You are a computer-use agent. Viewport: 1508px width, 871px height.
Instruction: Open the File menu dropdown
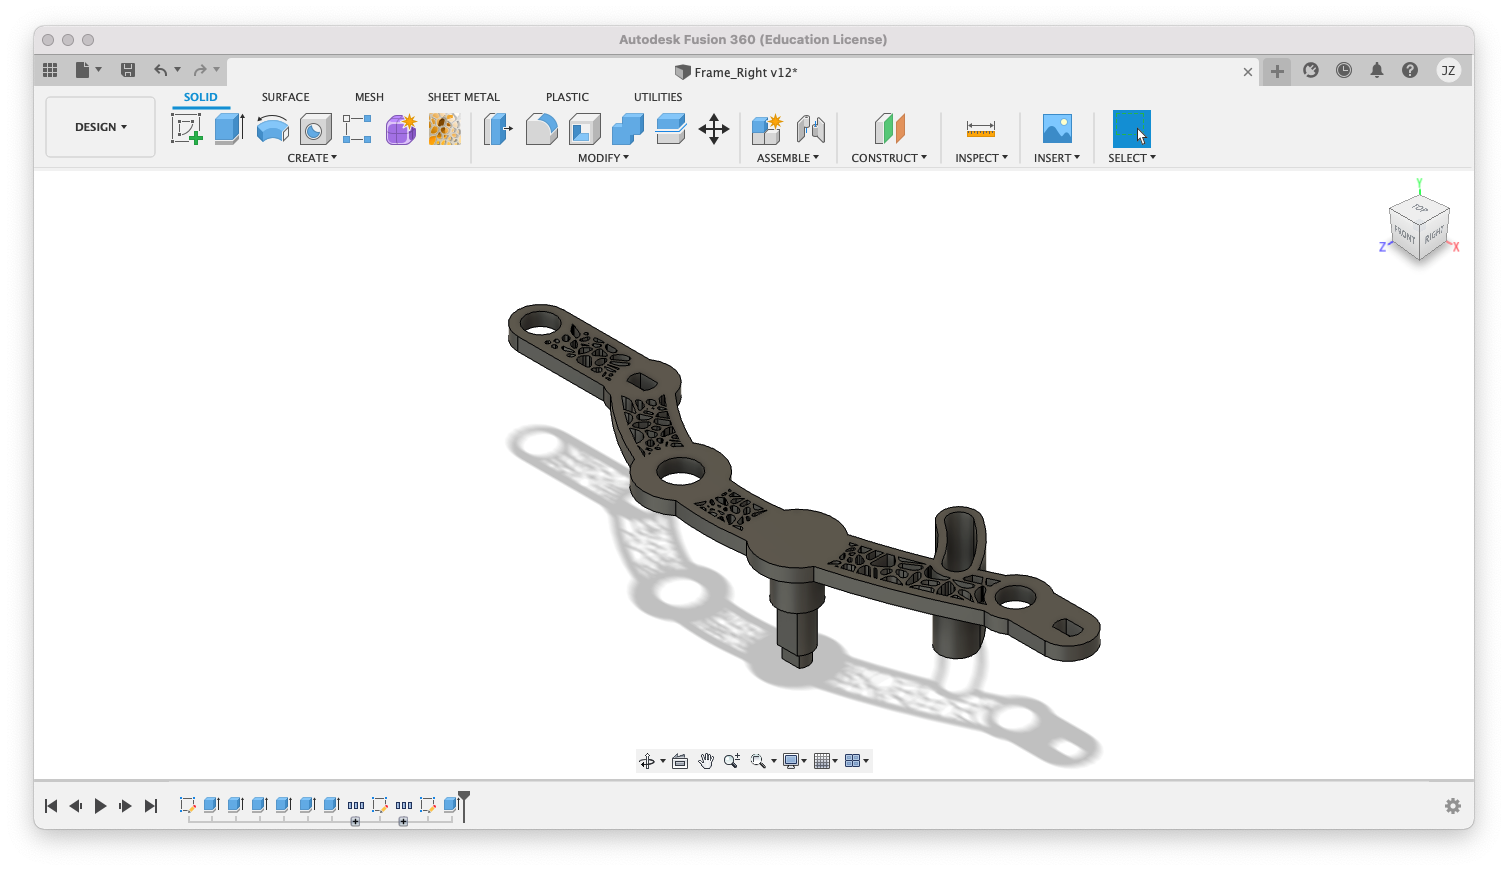[88, 70]
